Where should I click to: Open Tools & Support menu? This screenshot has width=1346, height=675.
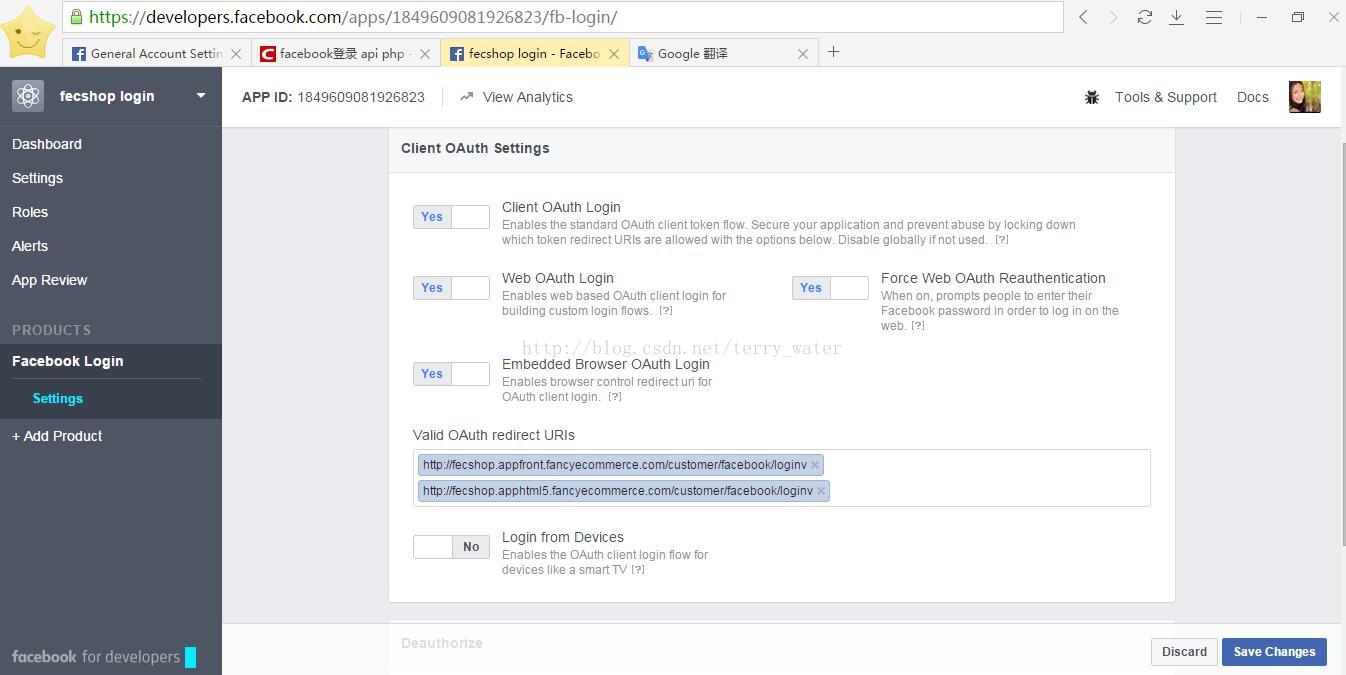pos(1166,97)
